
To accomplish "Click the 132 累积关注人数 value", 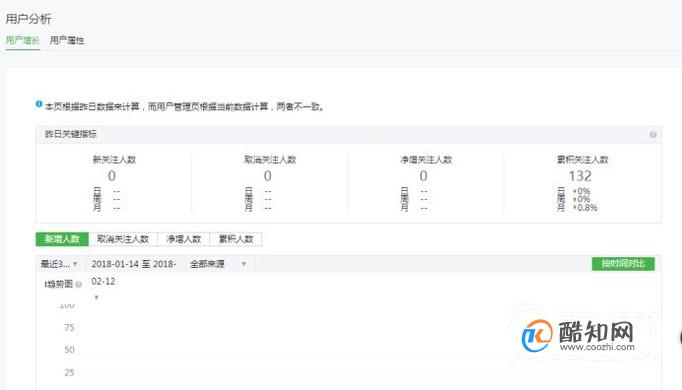I will [580, 176].
